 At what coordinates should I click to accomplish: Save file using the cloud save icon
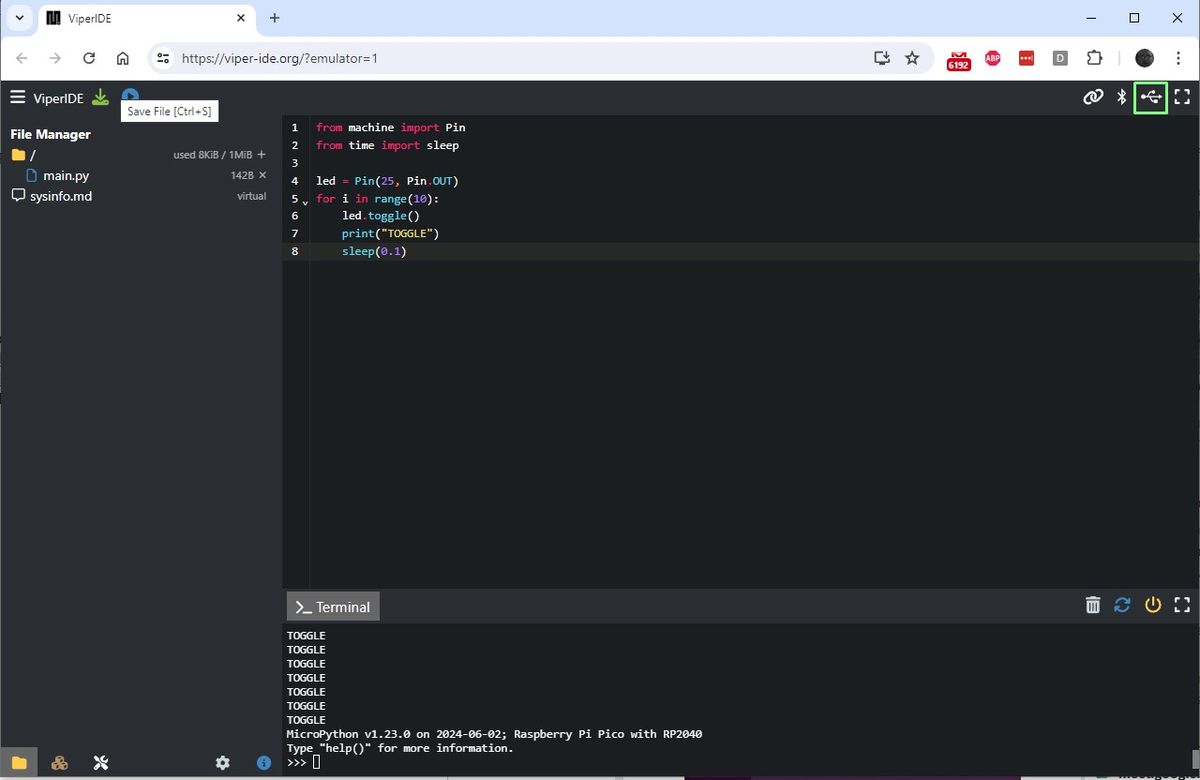[x=129, y=95]
